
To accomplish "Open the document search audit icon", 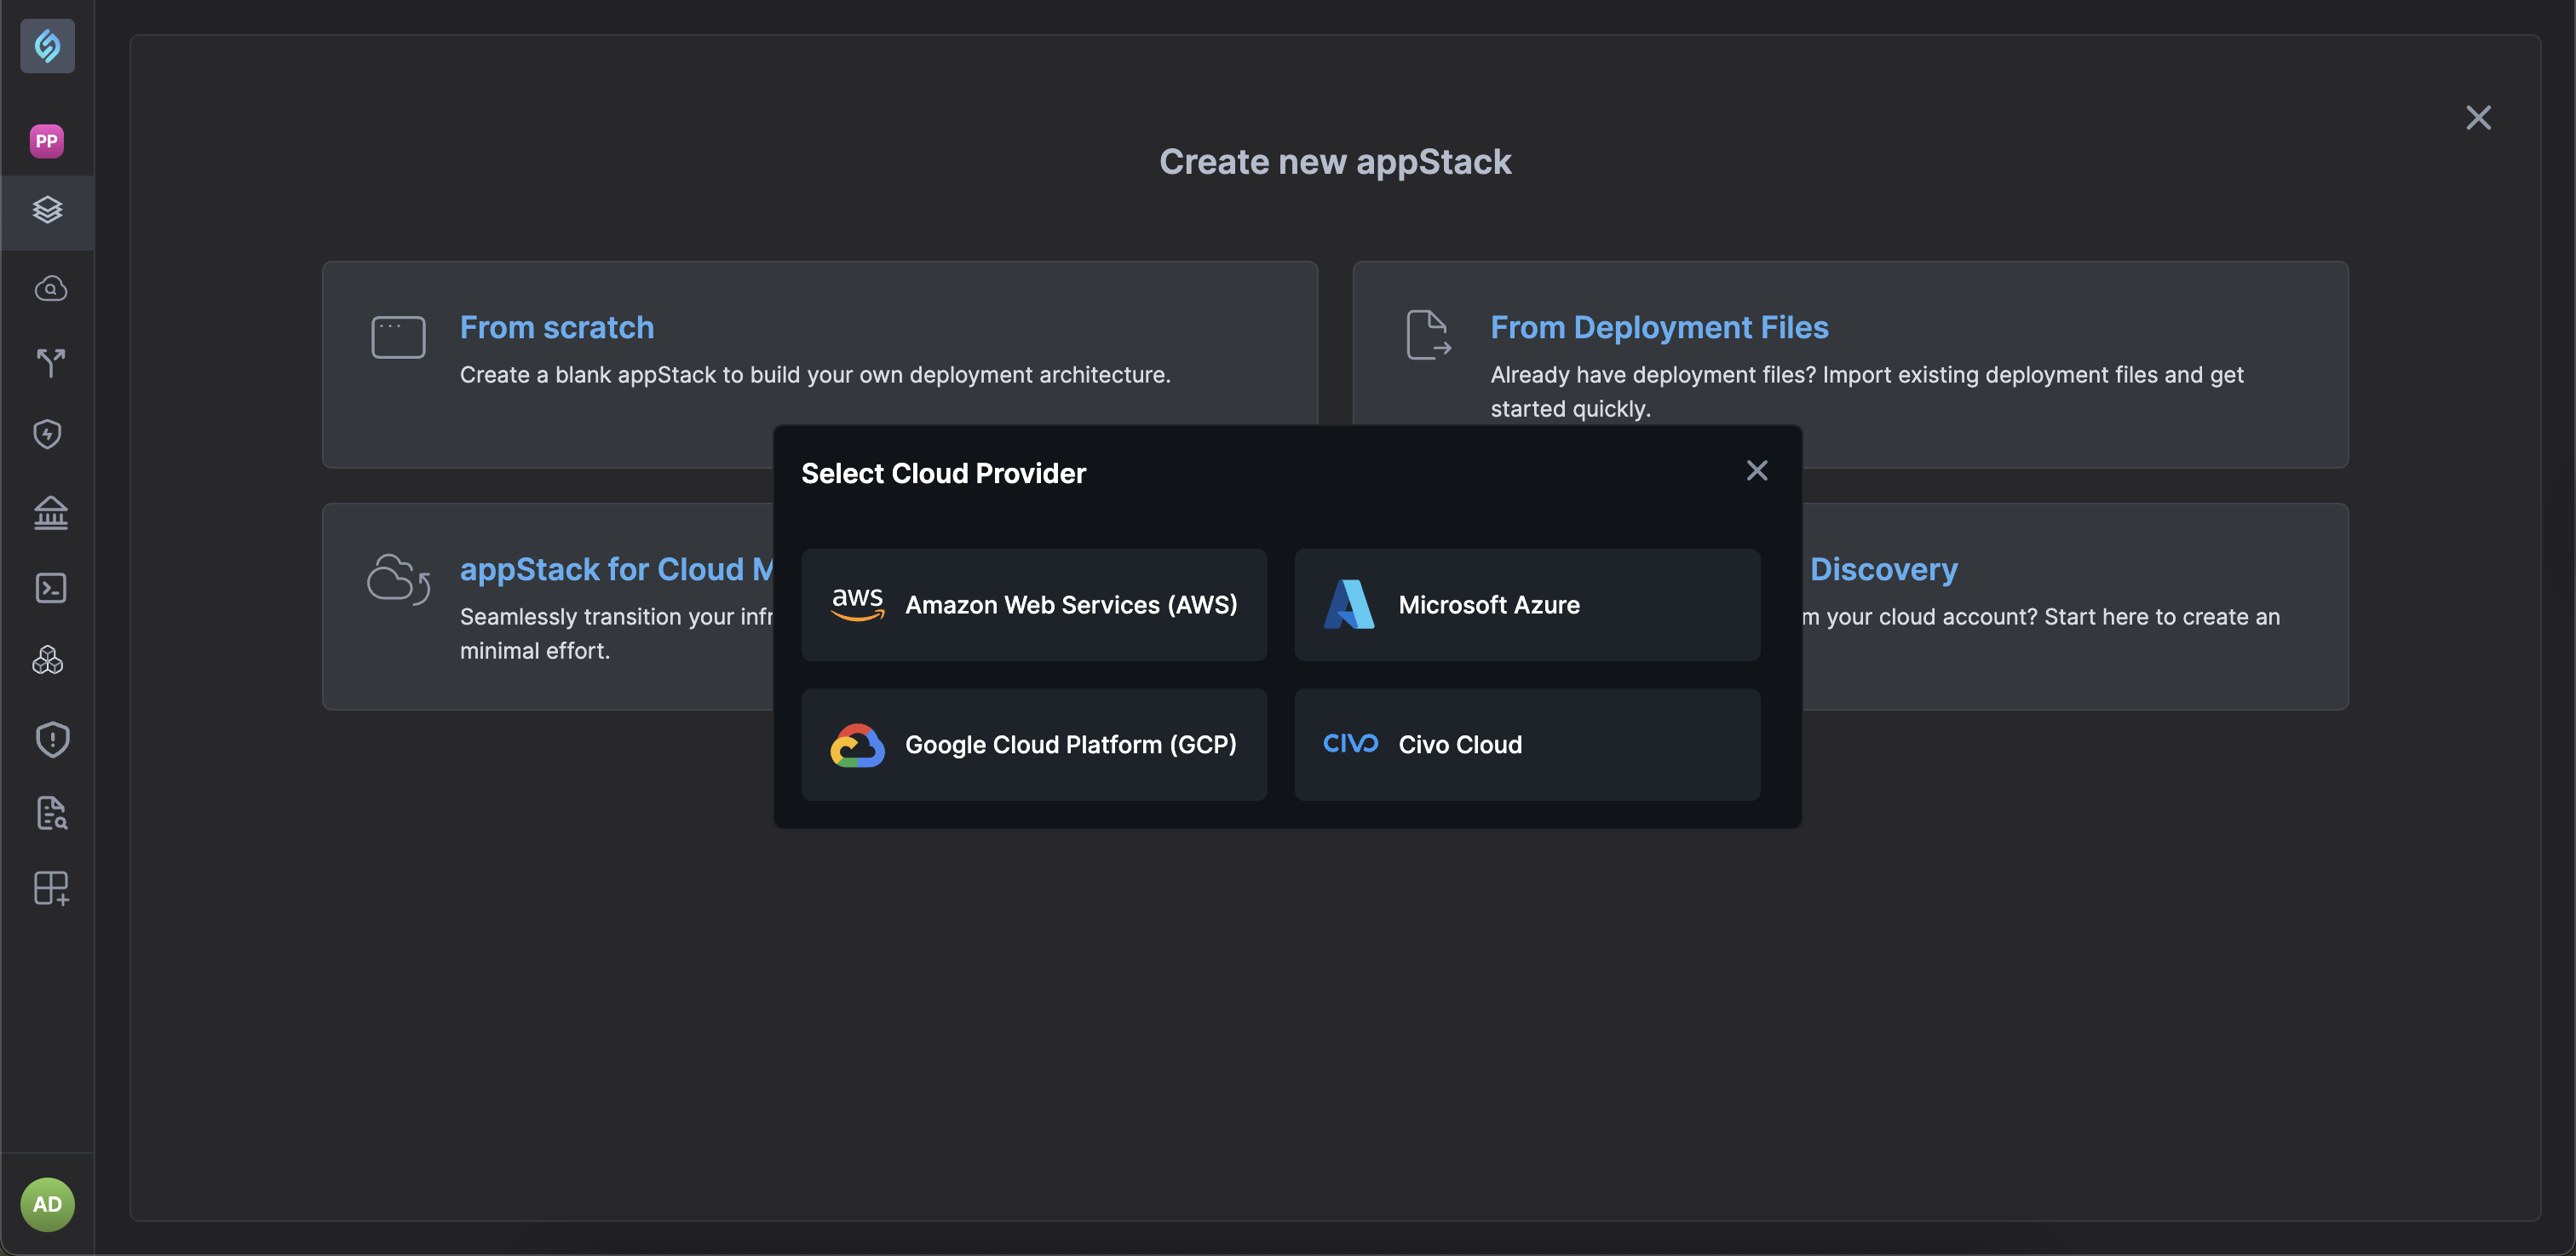I will pos(51,813).
